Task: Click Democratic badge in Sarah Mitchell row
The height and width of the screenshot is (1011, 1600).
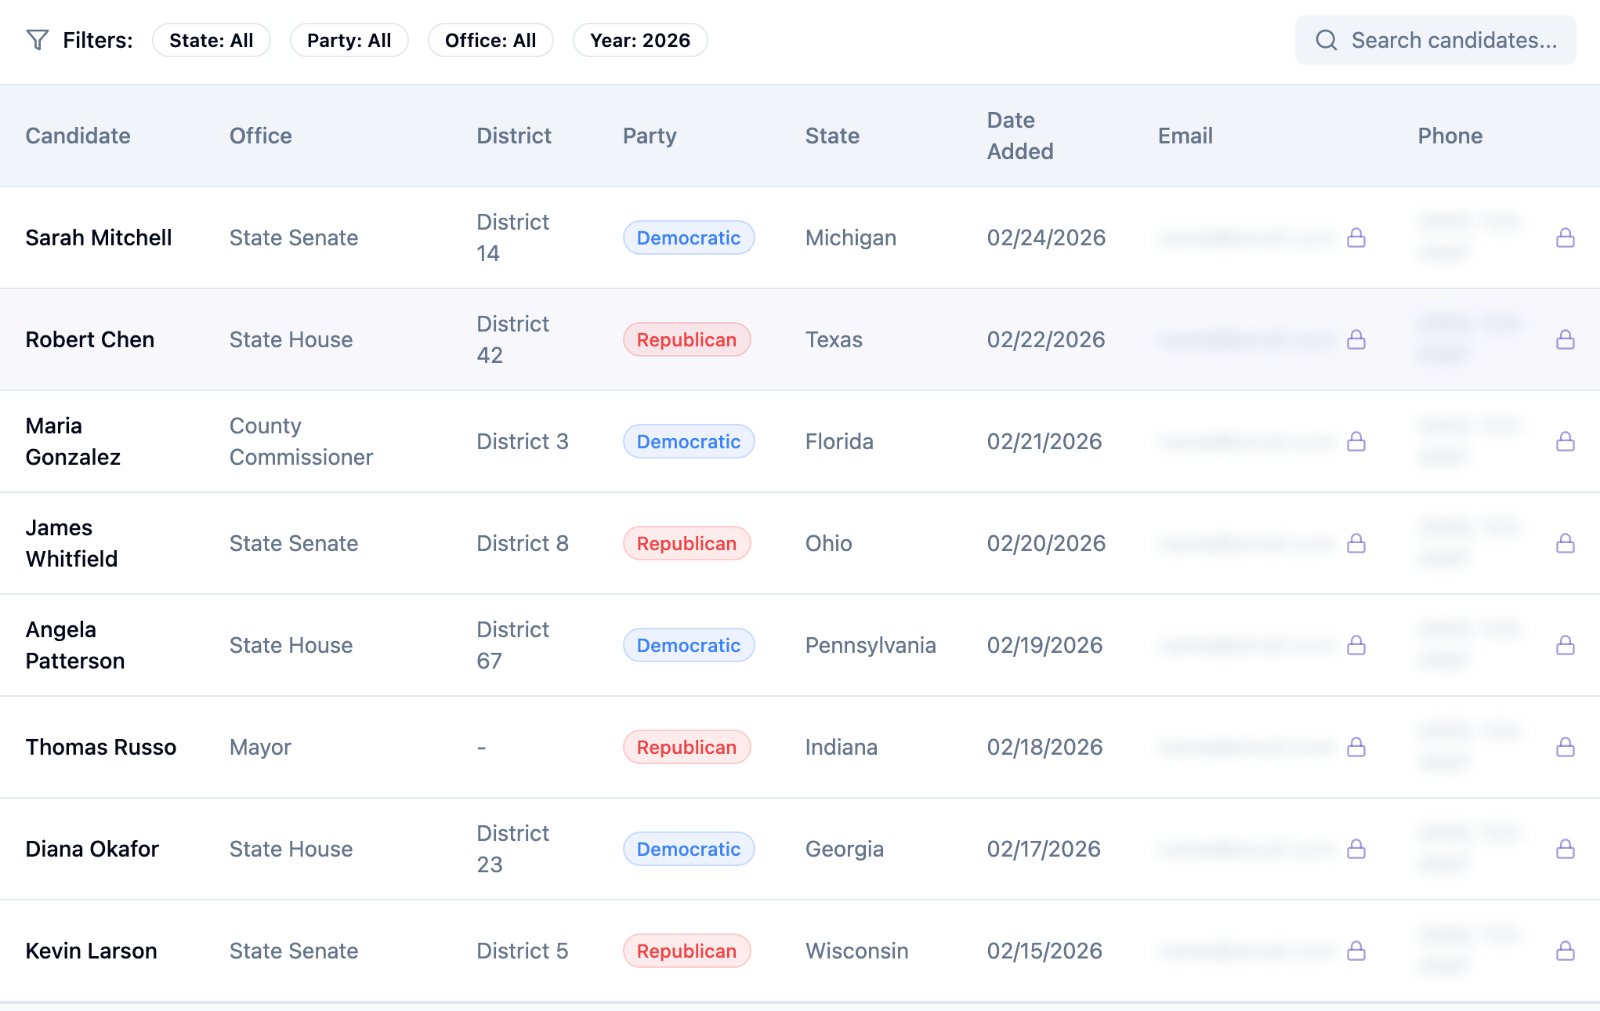Action: coord(689,238)
